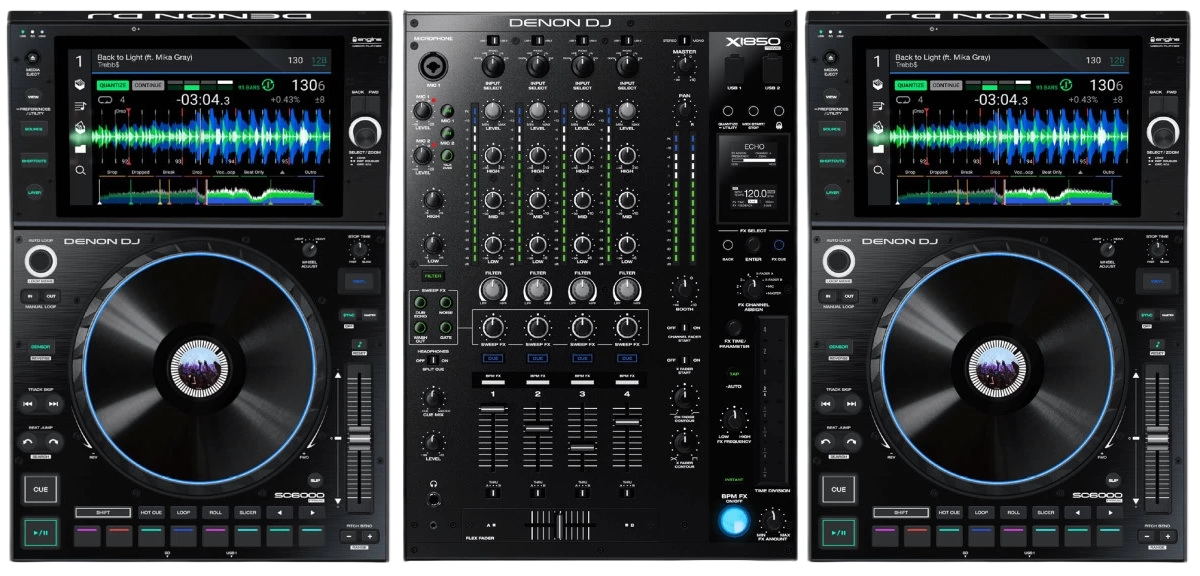The image size is (1200, 576).
Task: Click the pitch bend minus button on left deck
Action: [351, 537]
